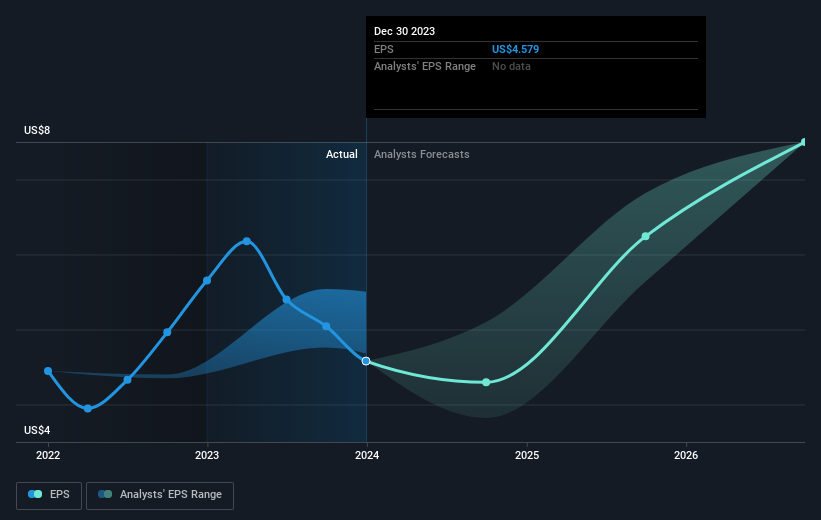Click the 2026 x-axis label
The height and width of the screenshot is (520, 821).
686,455
